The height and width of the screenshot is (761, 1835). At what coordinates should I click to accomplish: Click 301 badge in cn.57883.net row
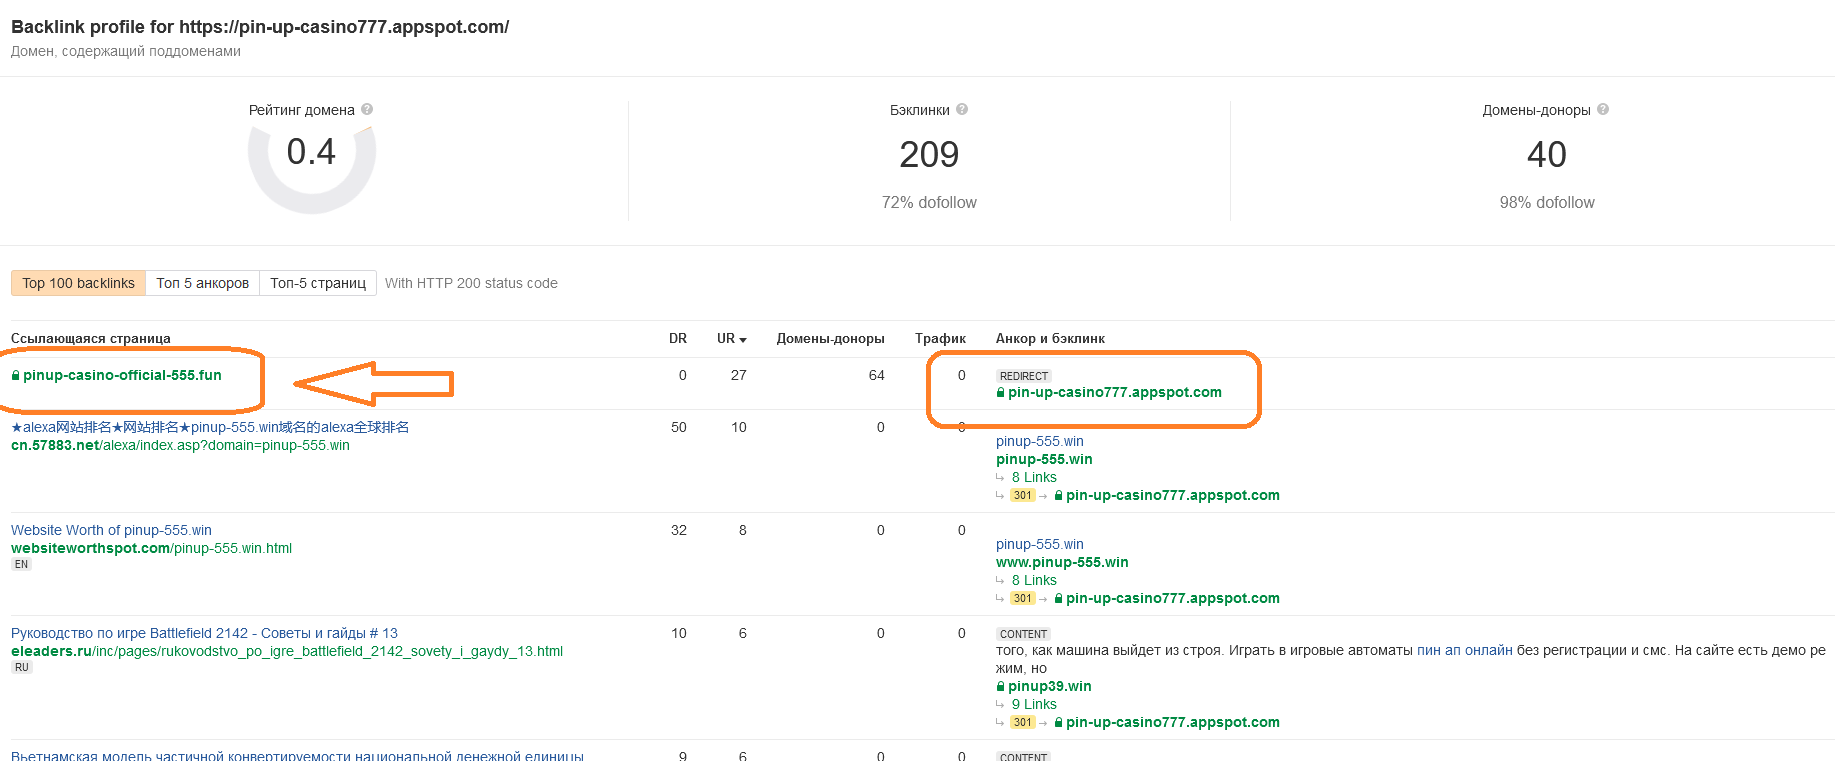click(1022, 495)
